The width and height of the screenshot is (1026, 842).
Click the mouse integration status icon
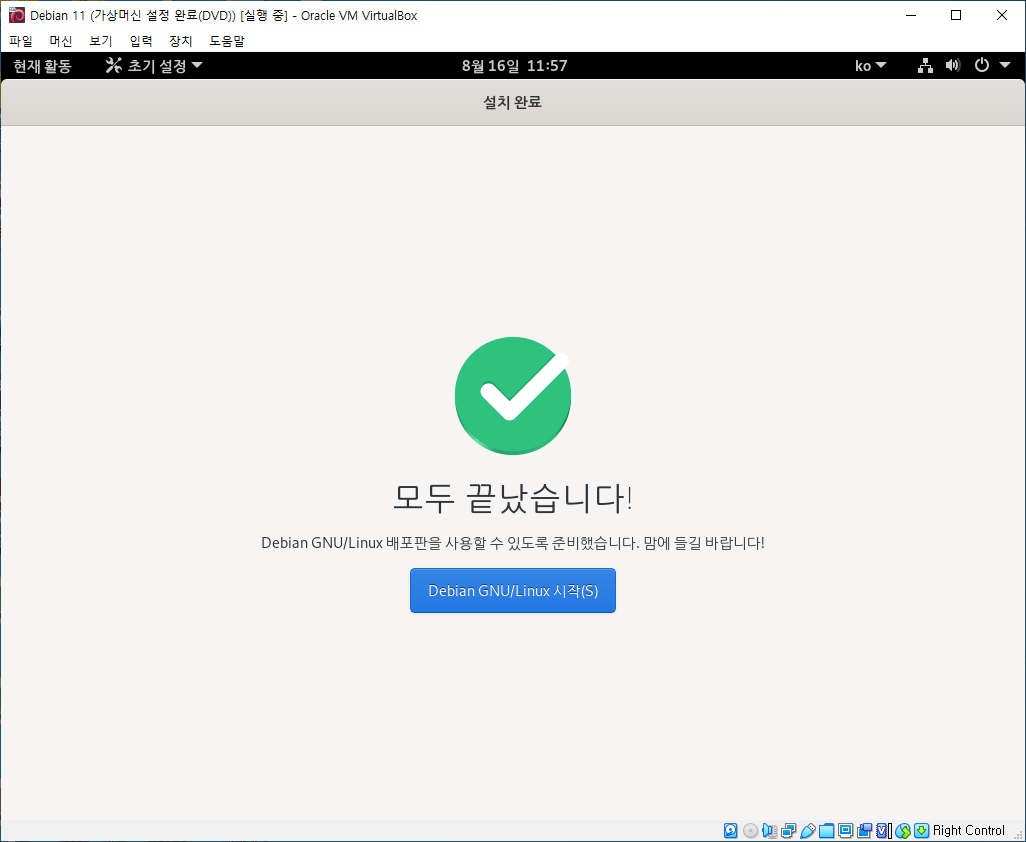903,830
